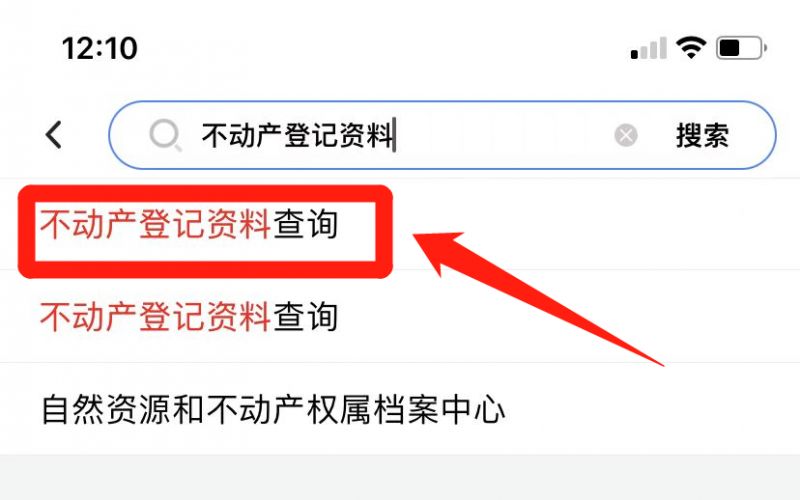Tap the 搜索 button
This screenshot has width=800, height=500.
point(703,135)
